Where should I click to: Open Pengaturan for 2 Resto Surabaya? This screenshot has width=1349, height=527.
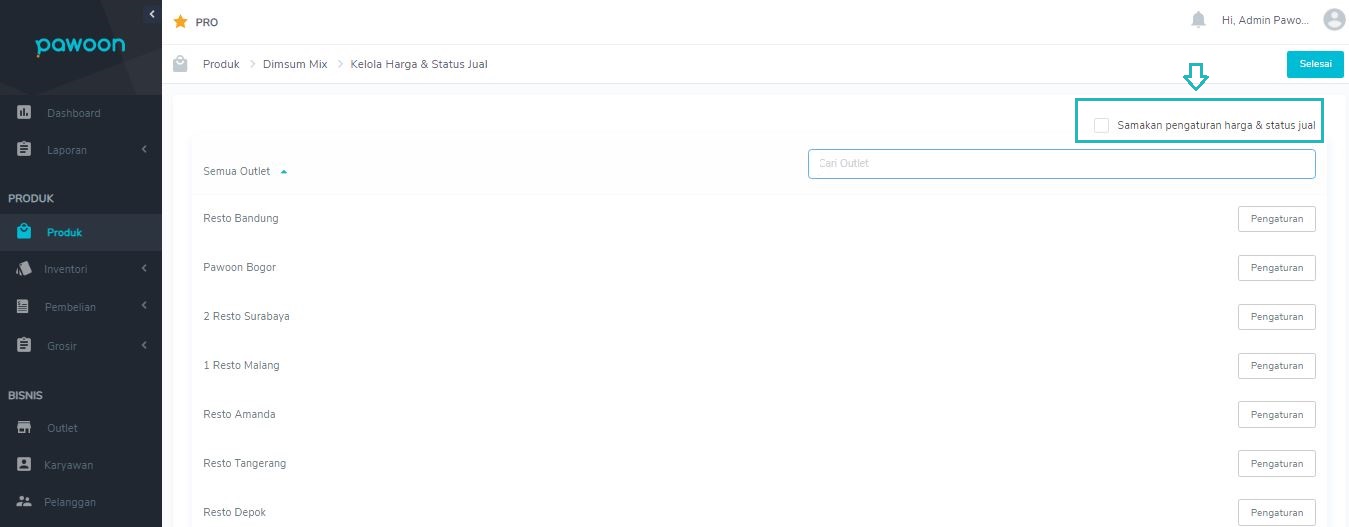[x=1276, y=317]
